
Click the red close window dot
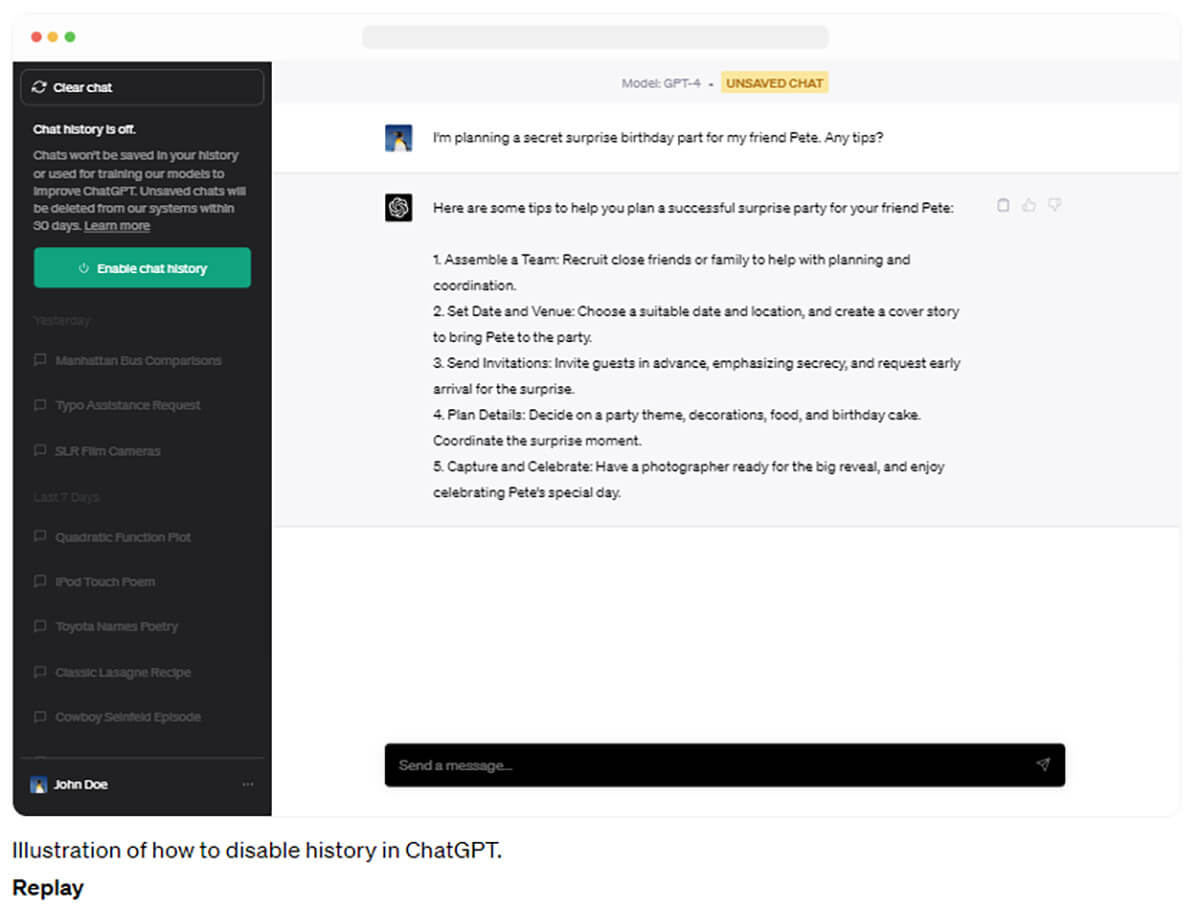tap(36, 37)
